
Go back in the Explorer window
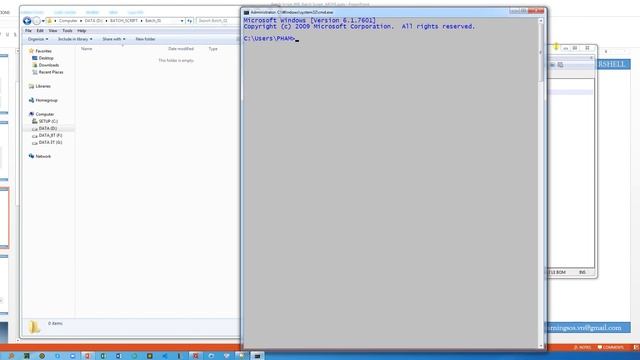27,20
